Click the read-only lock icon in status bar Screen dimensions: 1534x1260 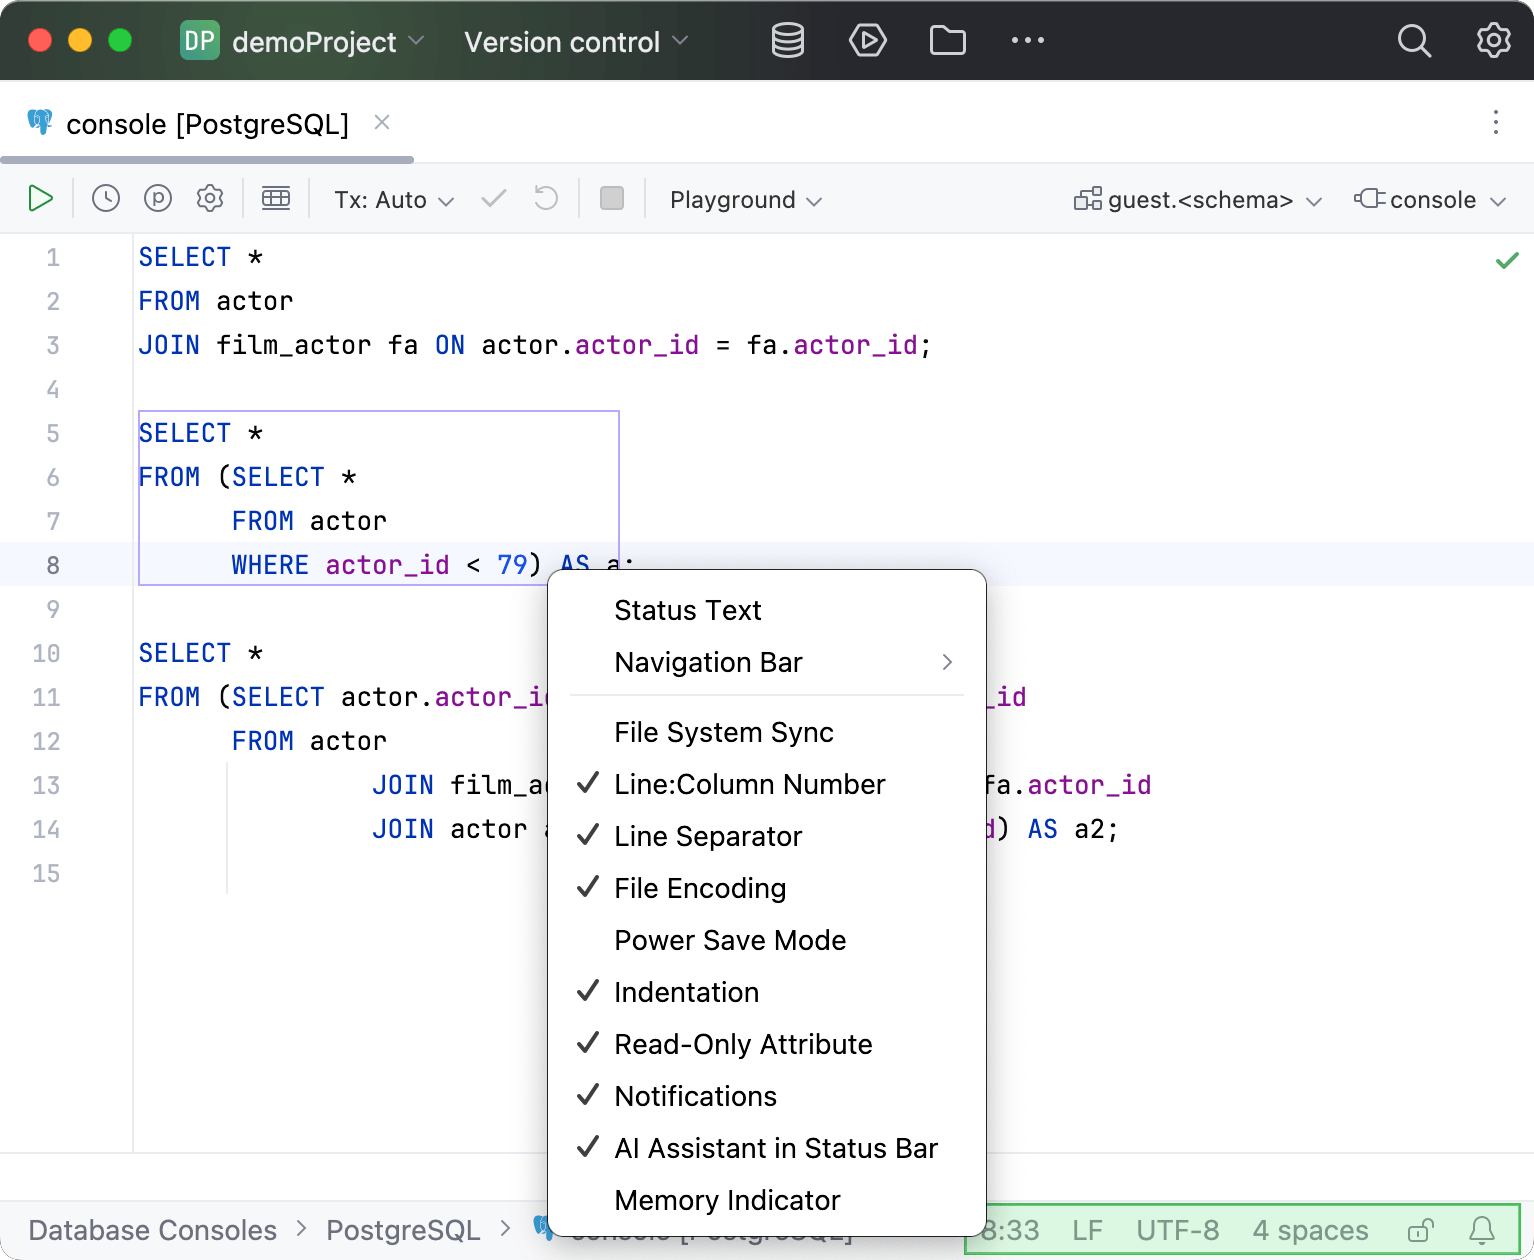[1420, 1230]
